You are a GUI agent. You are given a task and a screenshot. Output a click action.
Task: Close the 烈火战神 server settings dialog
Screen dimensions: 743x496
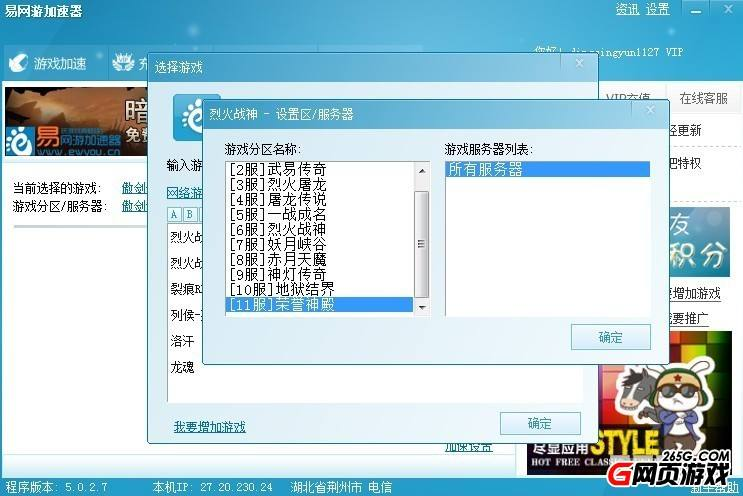pyautogui.click(x=650, y=110)
